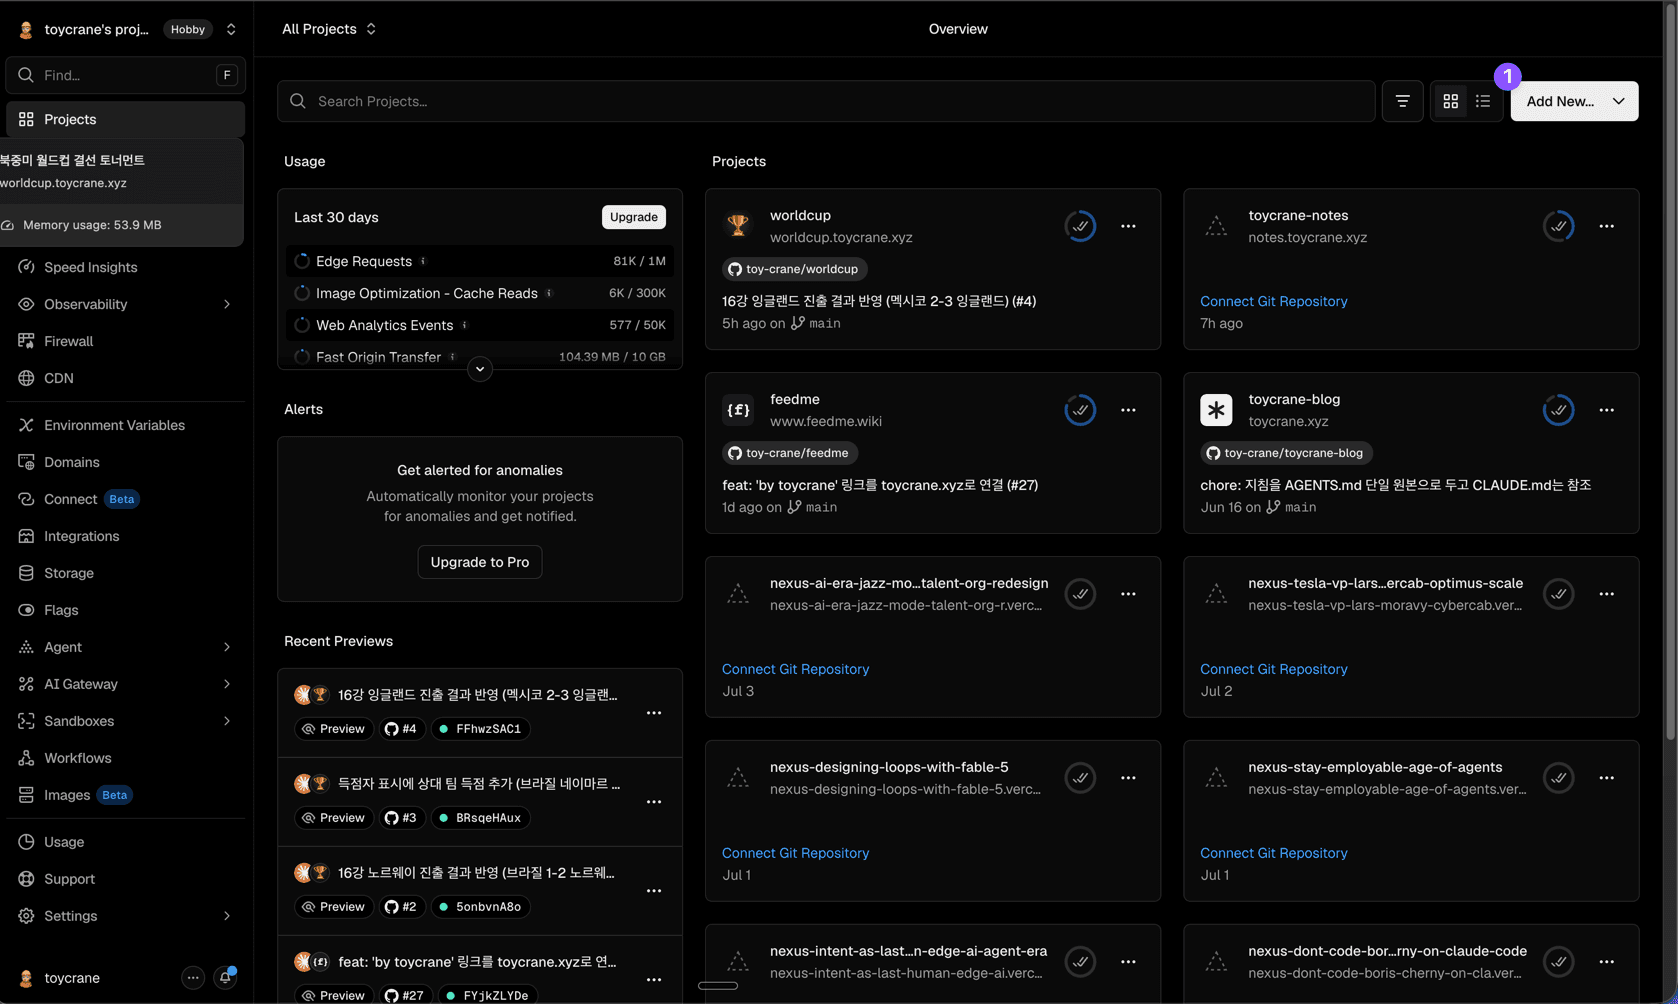The width and height of the screenshot is (1678, 1004).
Task: Click Web Analytics Events info icon
Action: tap(465, 325)
